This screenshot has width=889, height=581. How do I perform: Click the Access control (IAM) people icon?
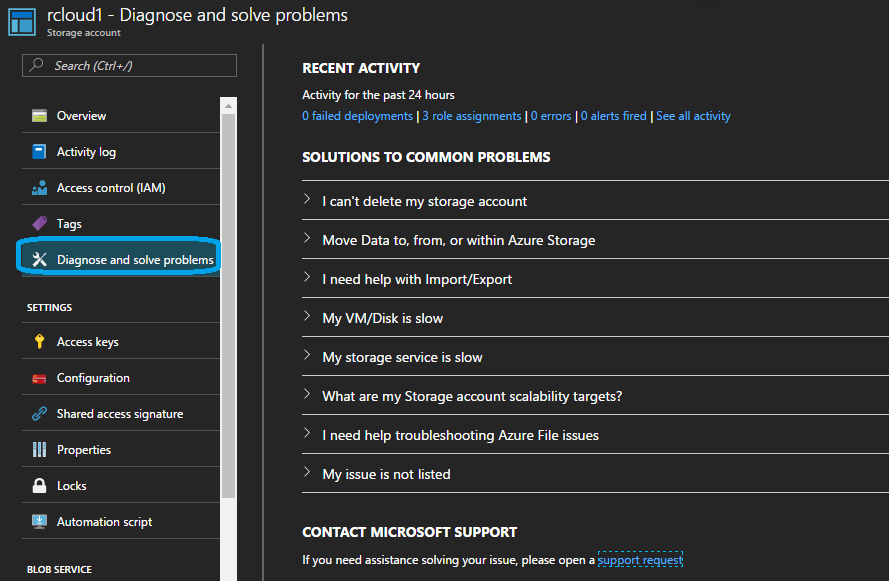[39, 188]
